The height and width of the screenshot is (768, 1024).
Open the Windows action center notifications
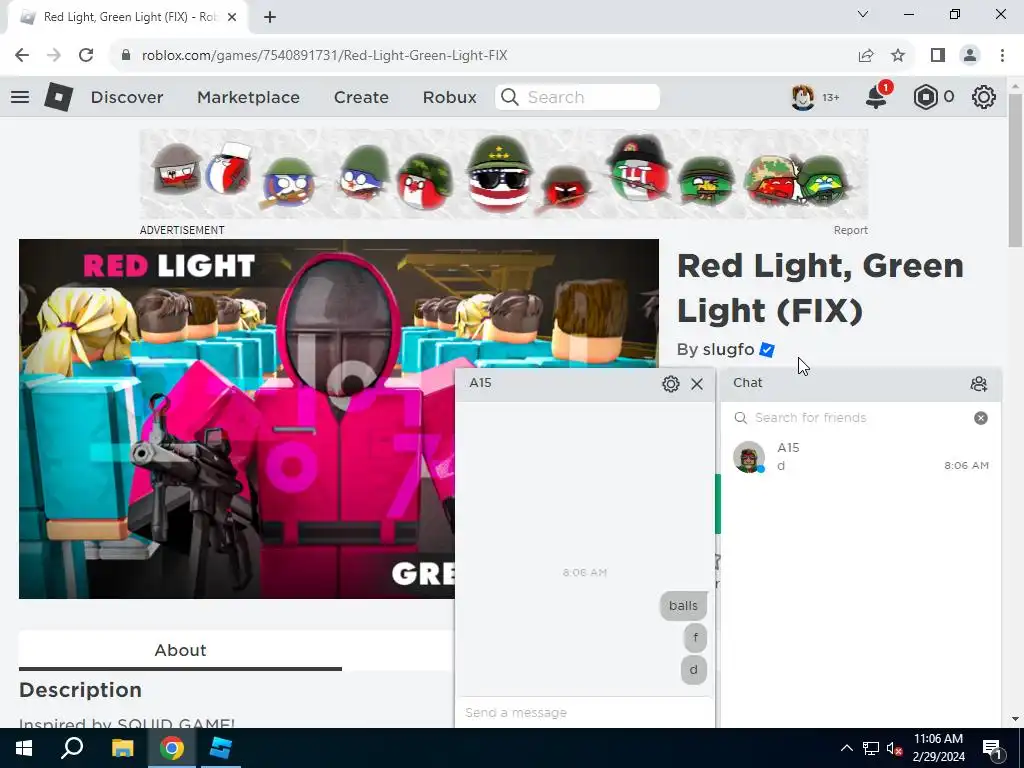(x=993, y=748)
